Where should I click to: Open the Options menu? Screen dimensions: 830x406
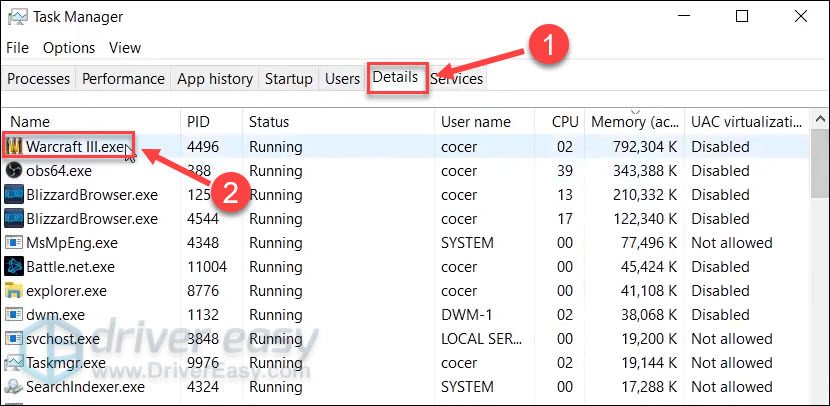[x=69, y=48]
